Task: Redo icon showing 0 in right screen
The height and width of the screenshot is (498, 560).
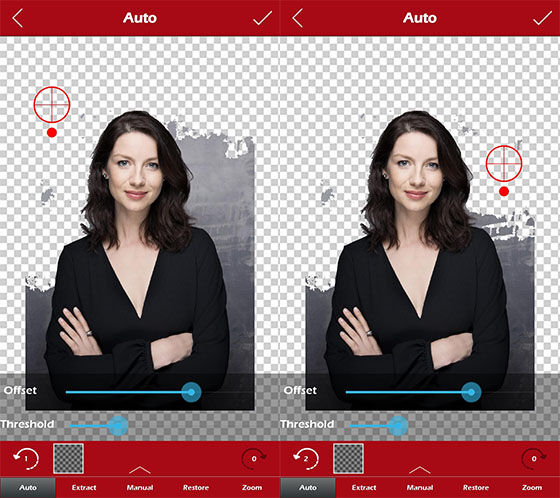Action: point(534,458)
